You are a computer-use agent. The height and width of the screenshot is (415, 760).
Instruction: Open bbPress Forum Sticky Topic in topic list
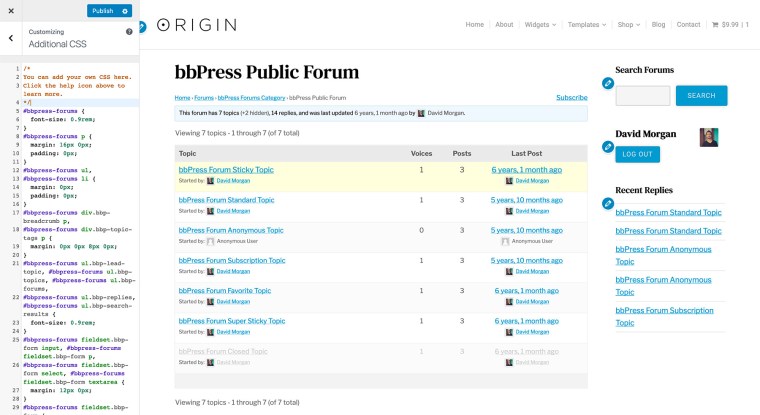[x=226, y=170]
